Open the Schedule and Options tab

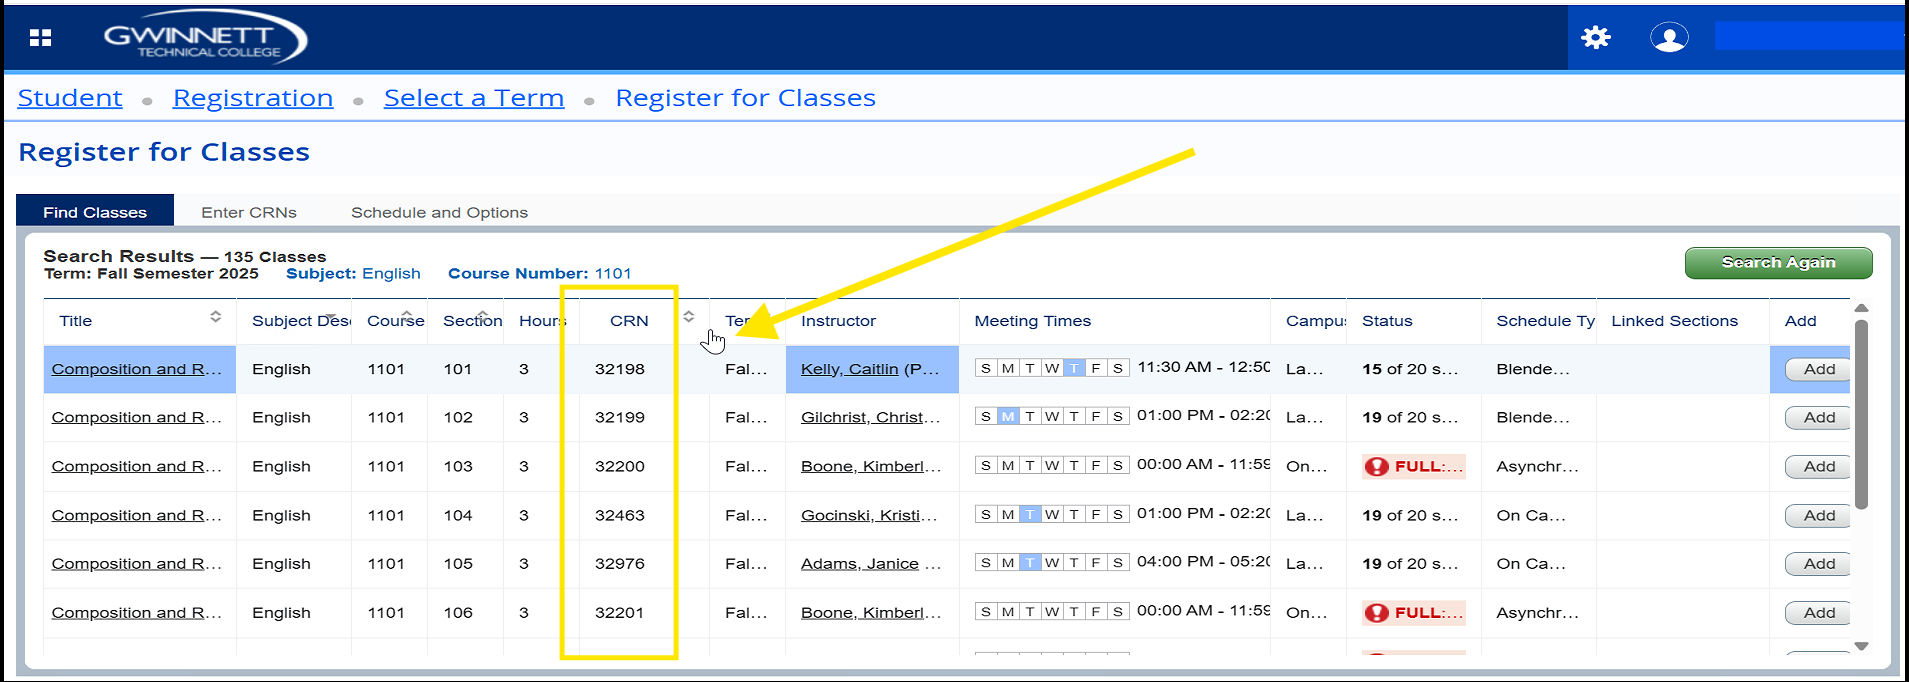439,212
